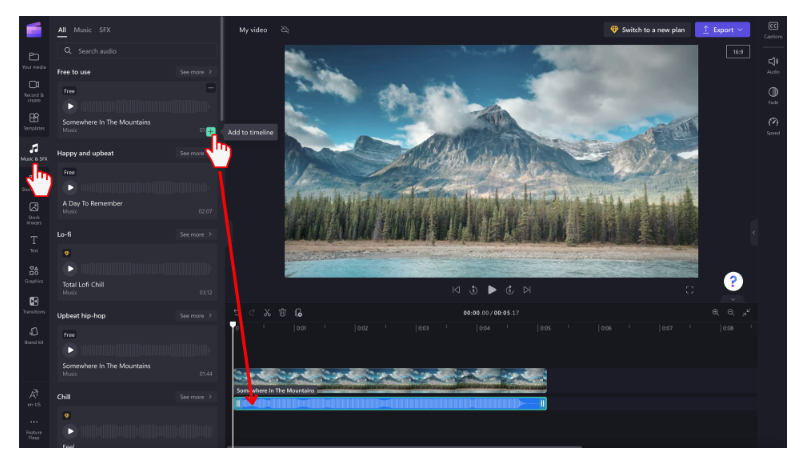The image size is (802, 463).
Task: Open the Audio property panel
Action: (x=773, y=65)
